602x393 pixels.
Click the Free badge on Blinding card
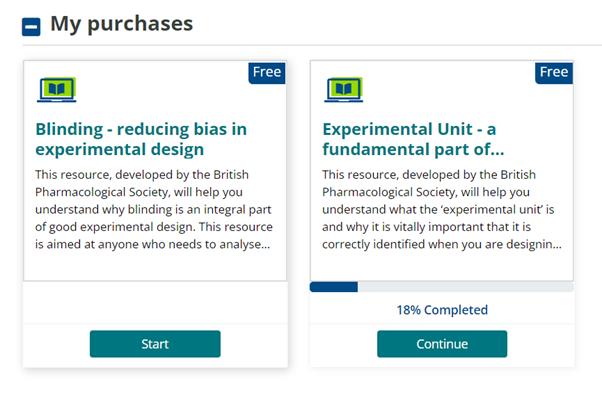(267, 73)
